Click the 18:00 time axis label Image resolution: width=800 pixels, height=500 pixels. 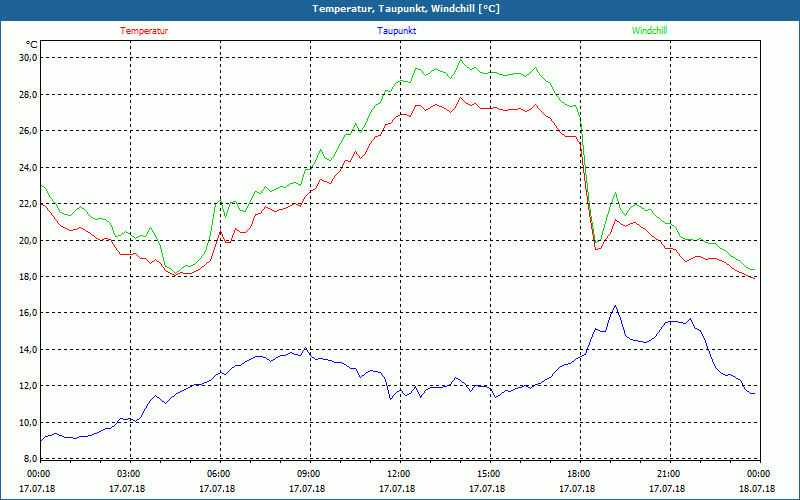click(x=578, y=474)
